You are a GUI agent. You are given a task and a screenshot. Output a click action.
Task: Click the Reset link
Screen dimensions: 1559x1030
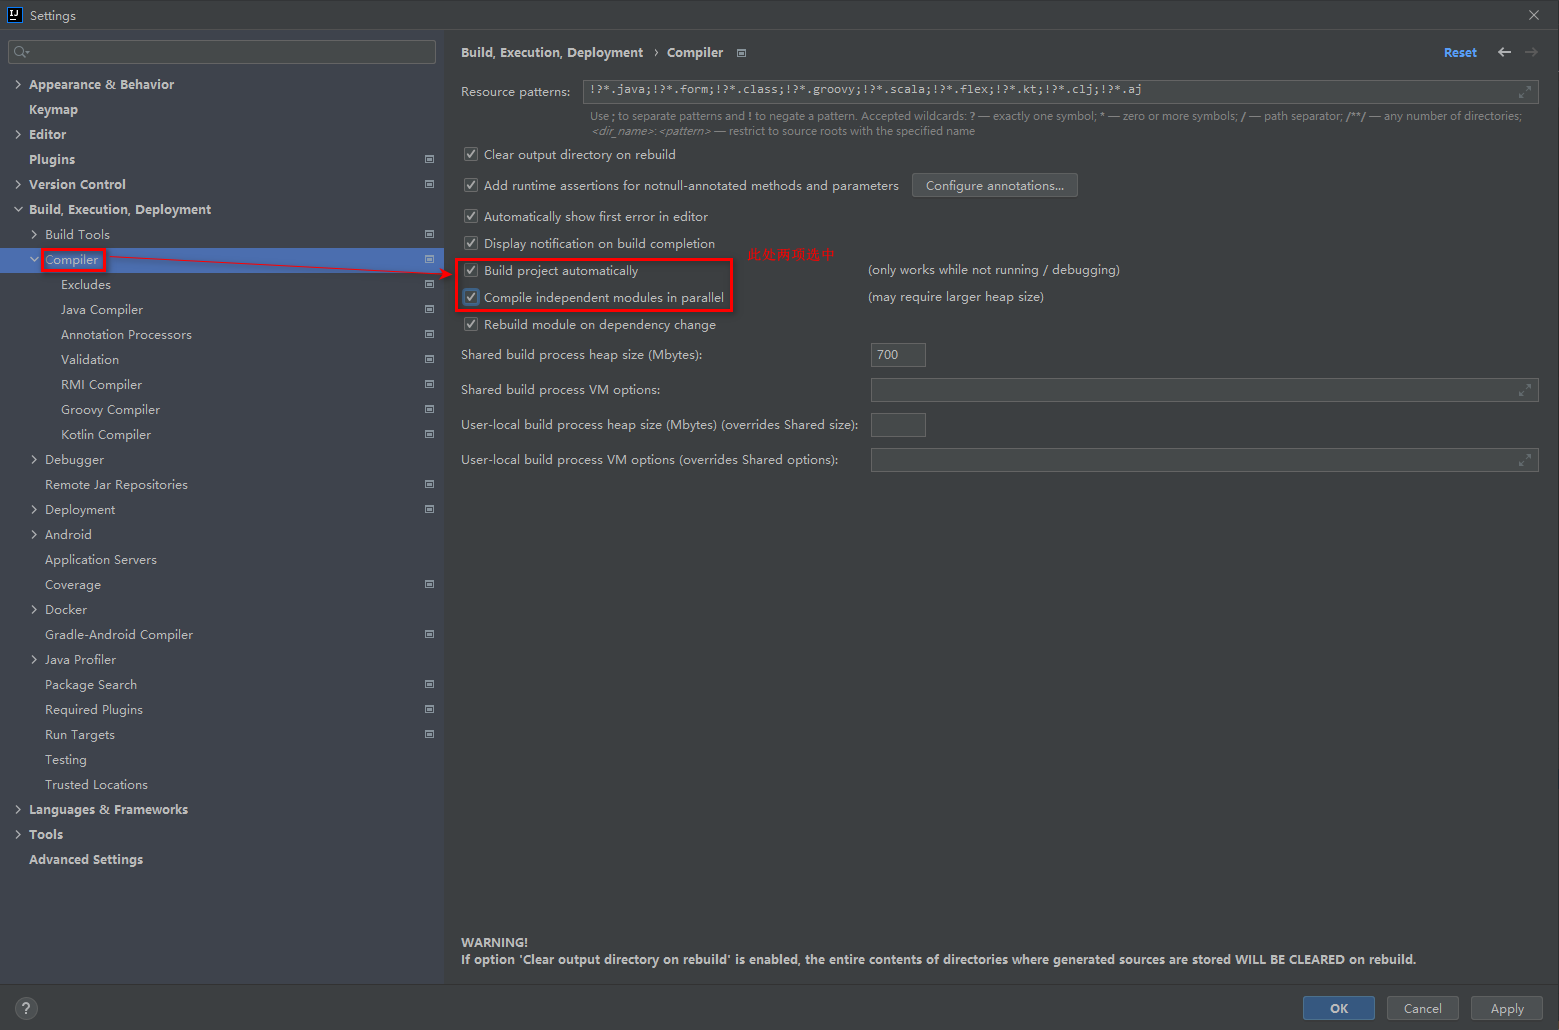point(1460,53)
